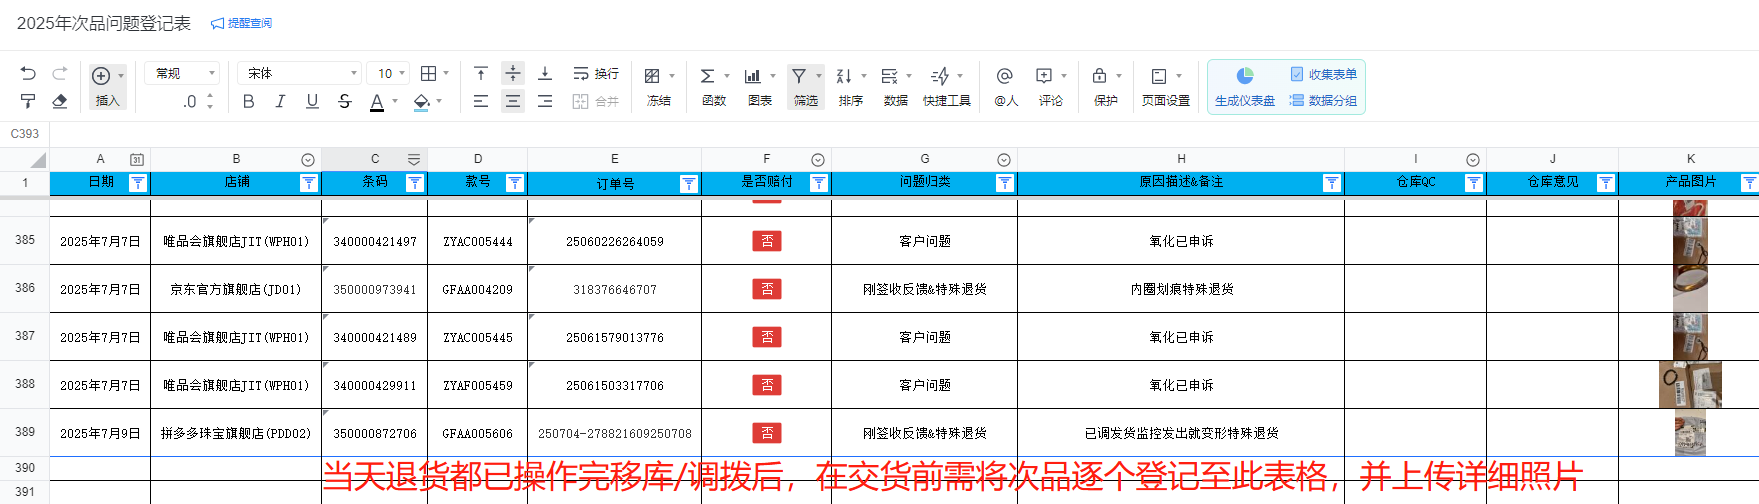Open the 保护 protection menu
This screenshot has height=504, width=1759.
pyautogui.click(x=1105, y=86)
